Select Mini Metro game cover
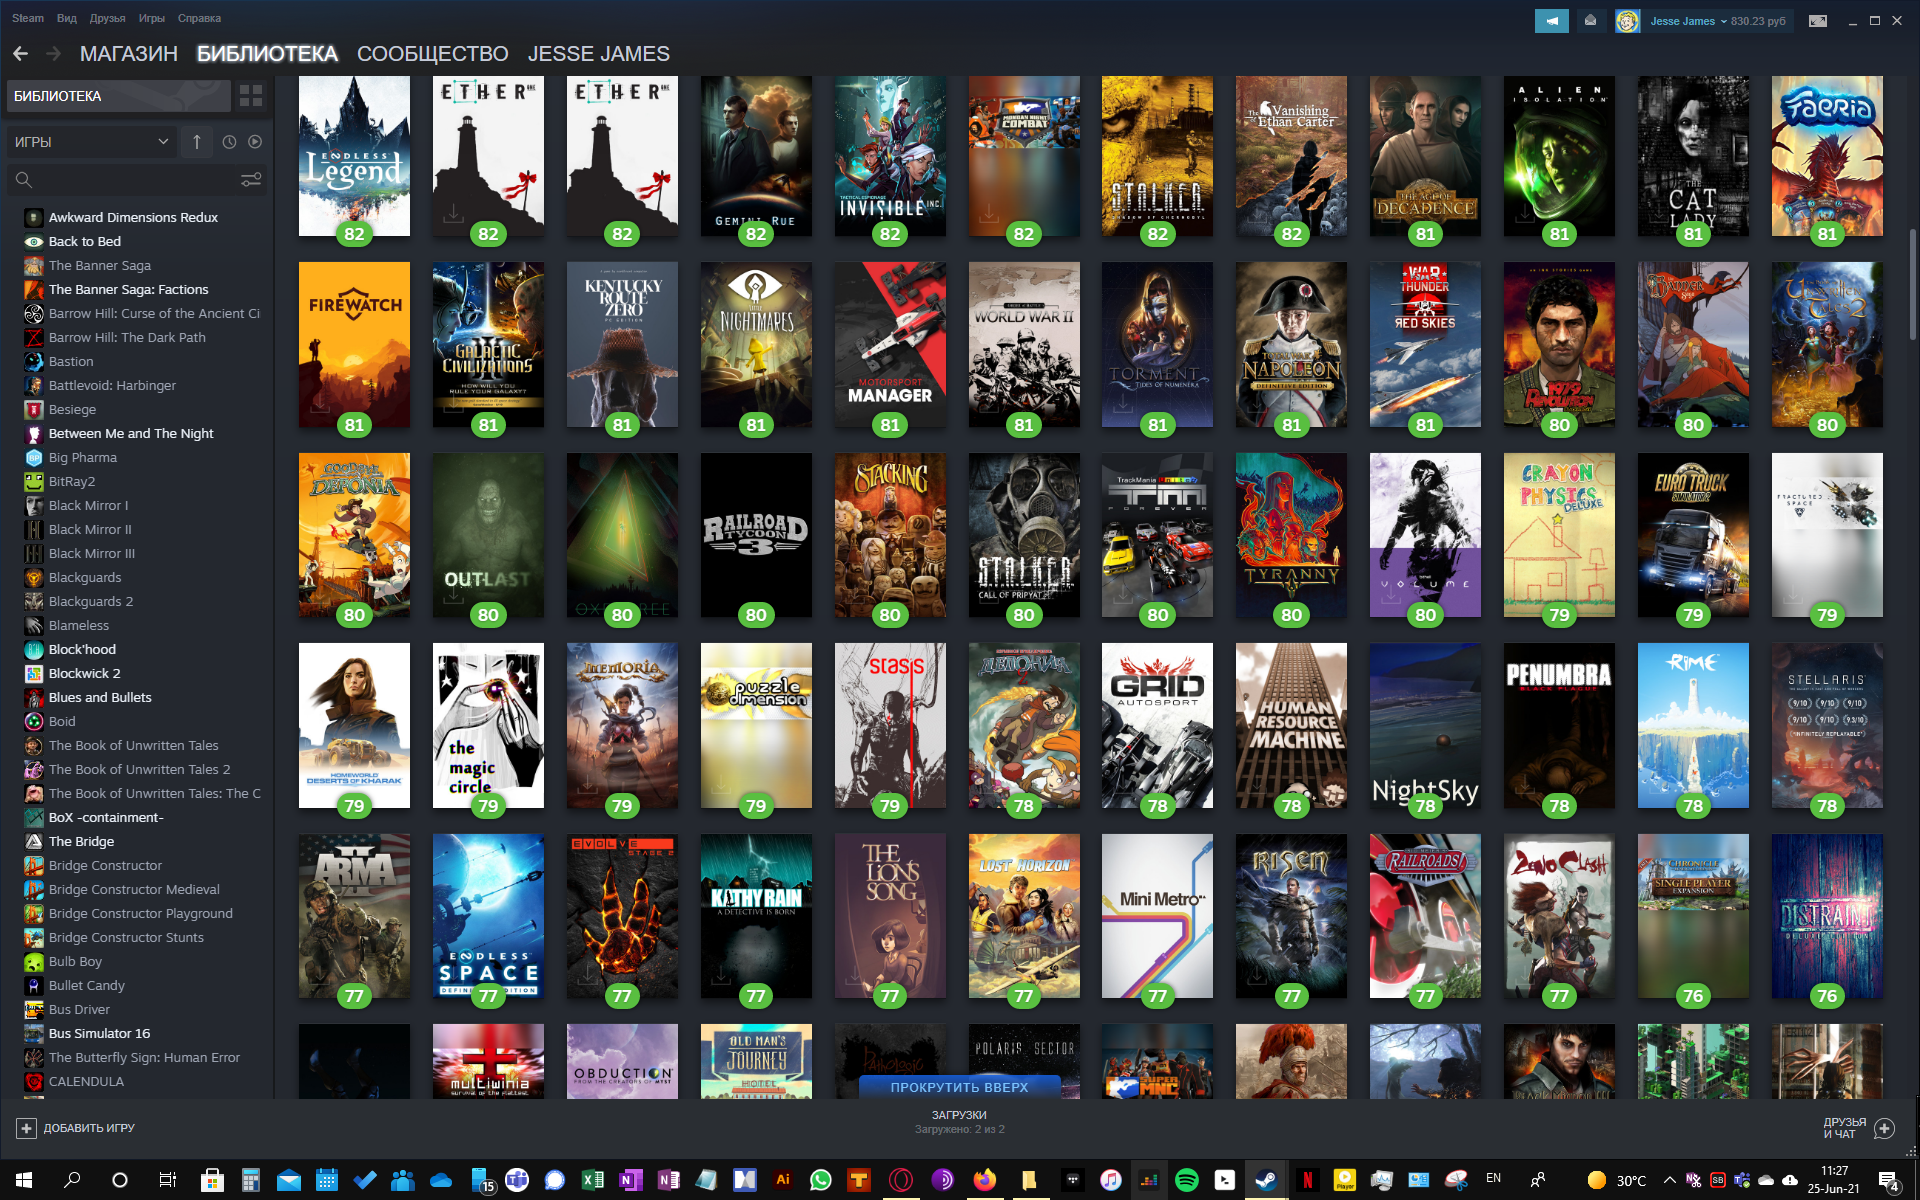 [x=1157, y=916]
